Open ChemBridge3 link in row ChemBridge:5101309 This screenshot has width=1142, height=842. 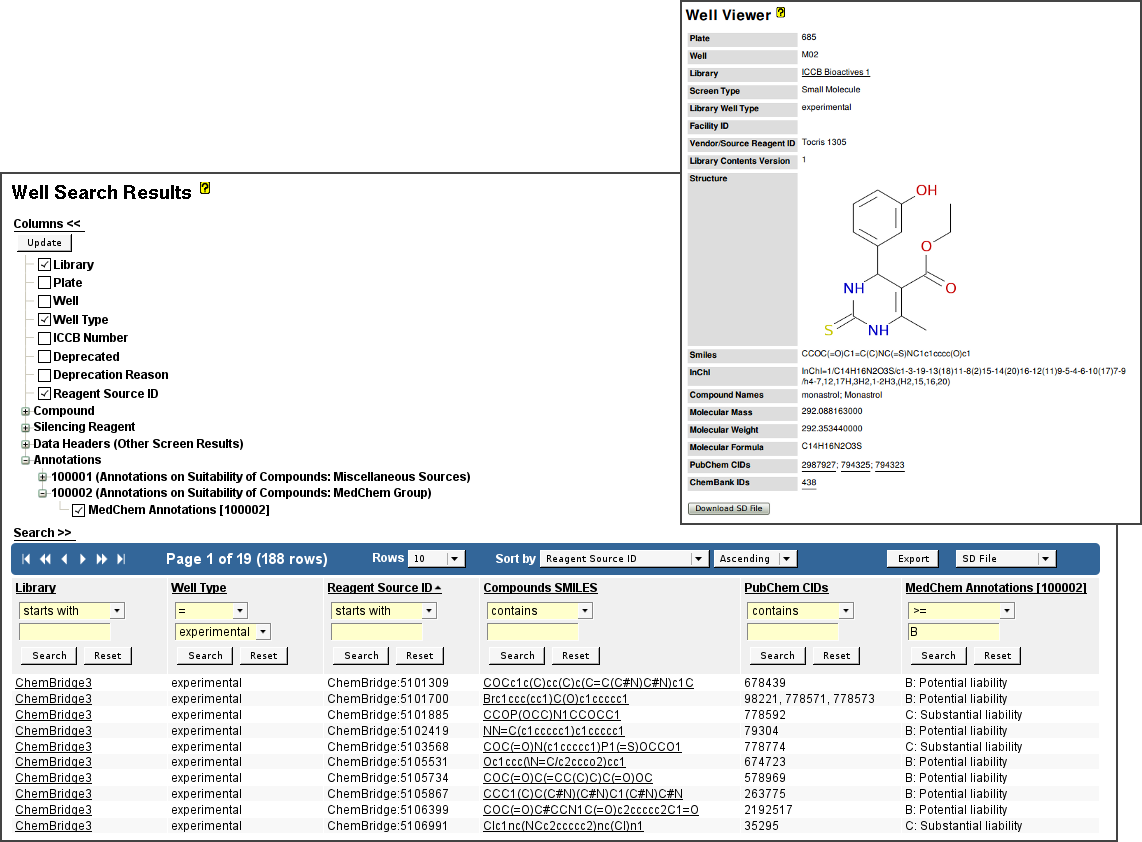click(54, 683)
